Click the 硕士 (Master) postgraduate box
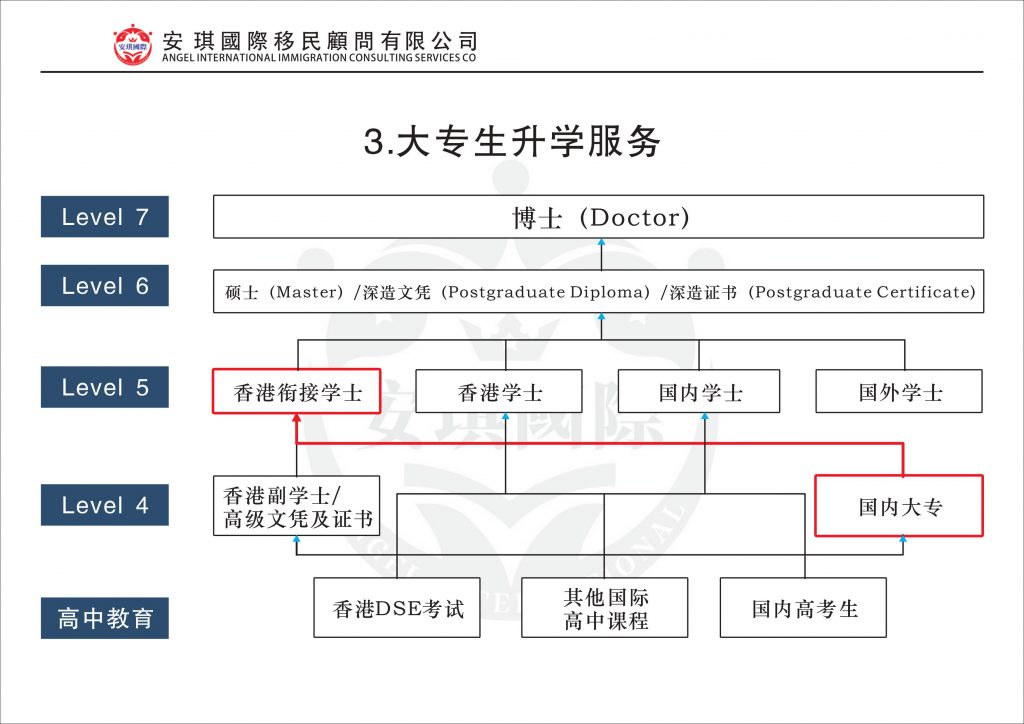This screenshot has width=1024, height=724. (599, 292)
